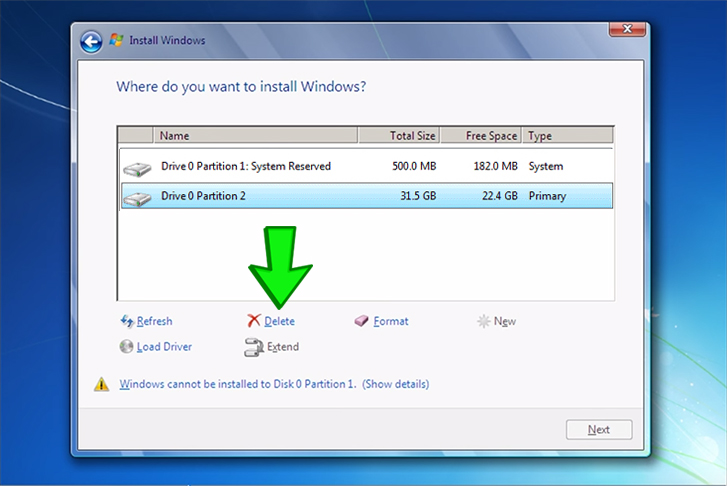The image size is (727, 486).
Task: Click the 22.4 GB free space cell
Action: [x=500, y=196]
